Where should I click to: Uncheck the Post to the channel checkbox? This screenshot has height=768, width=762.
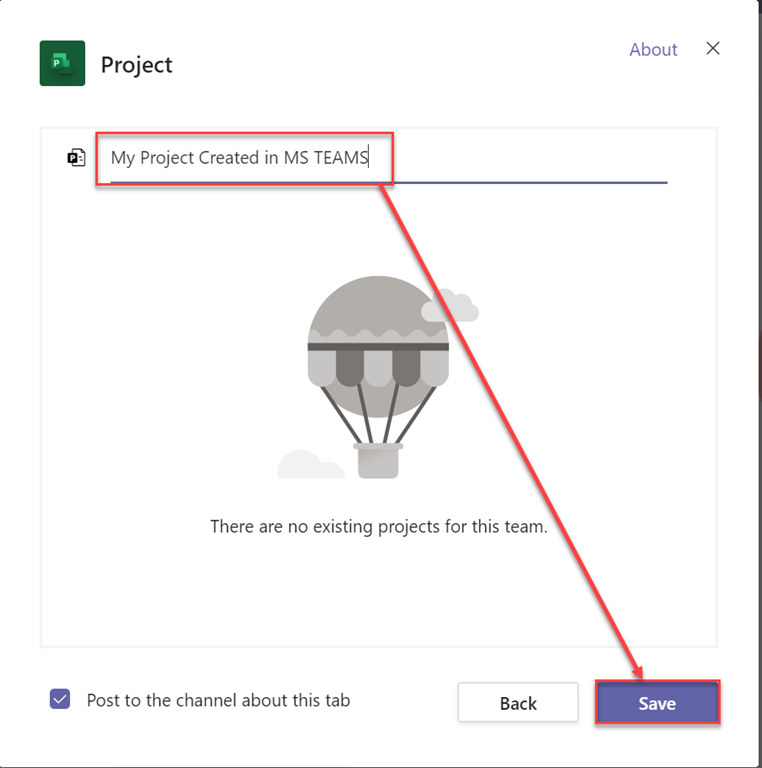(x=60, y=699)
